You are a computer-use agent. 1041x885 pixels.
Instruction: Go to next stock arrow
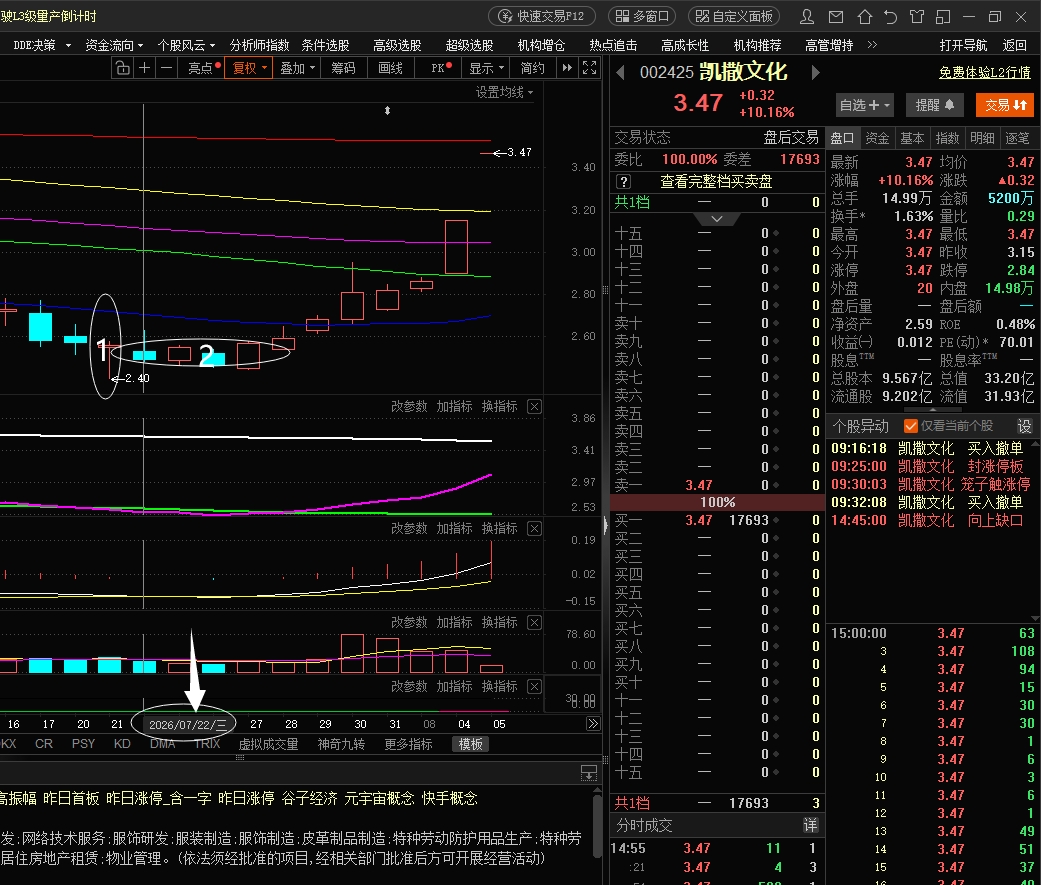point(815,72)
